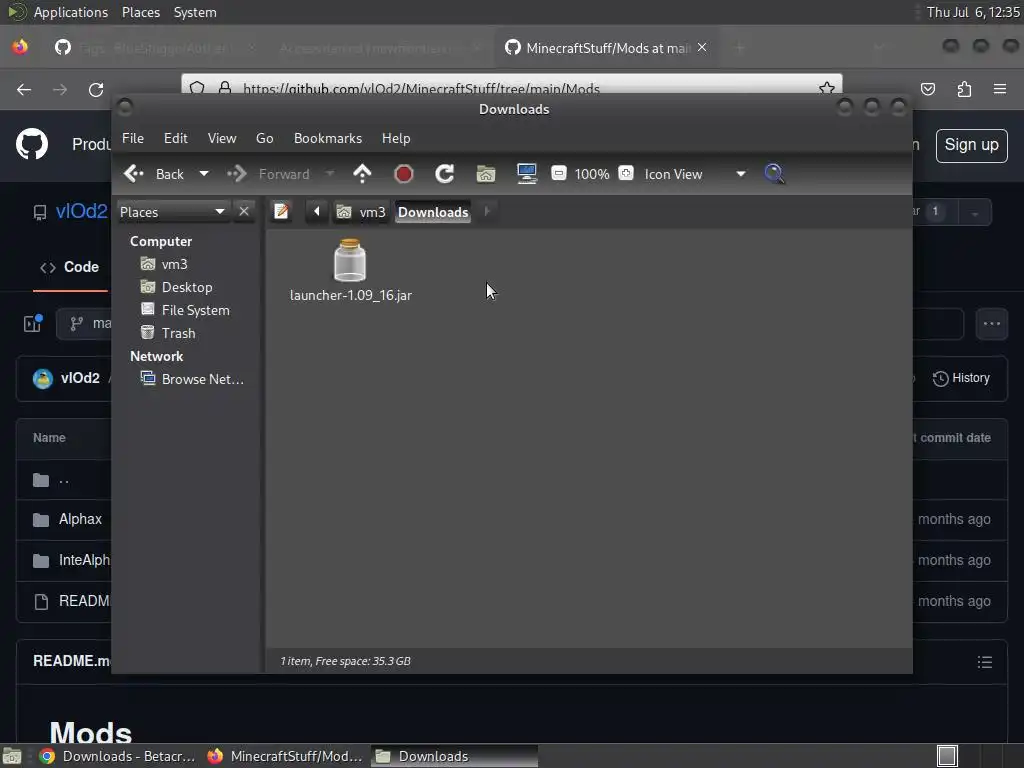Open the Places menu in top panel
This screenshot has width=1024, height=768.
pyautogui.click(x=141, y=12)
